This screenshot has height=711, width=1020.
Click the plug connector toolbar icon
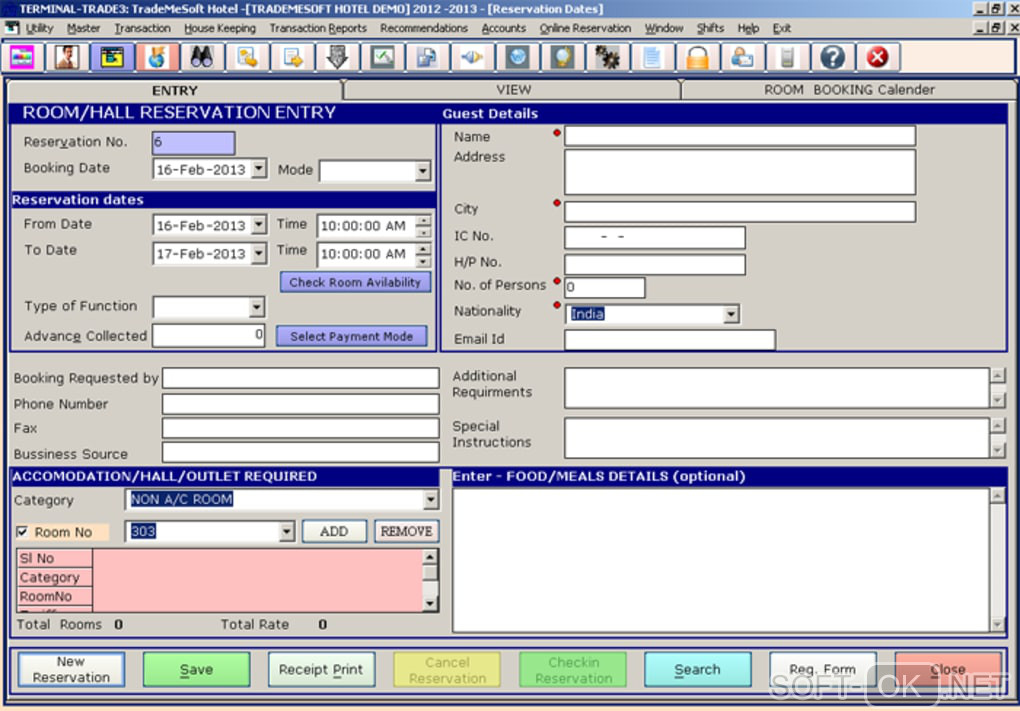472,58
